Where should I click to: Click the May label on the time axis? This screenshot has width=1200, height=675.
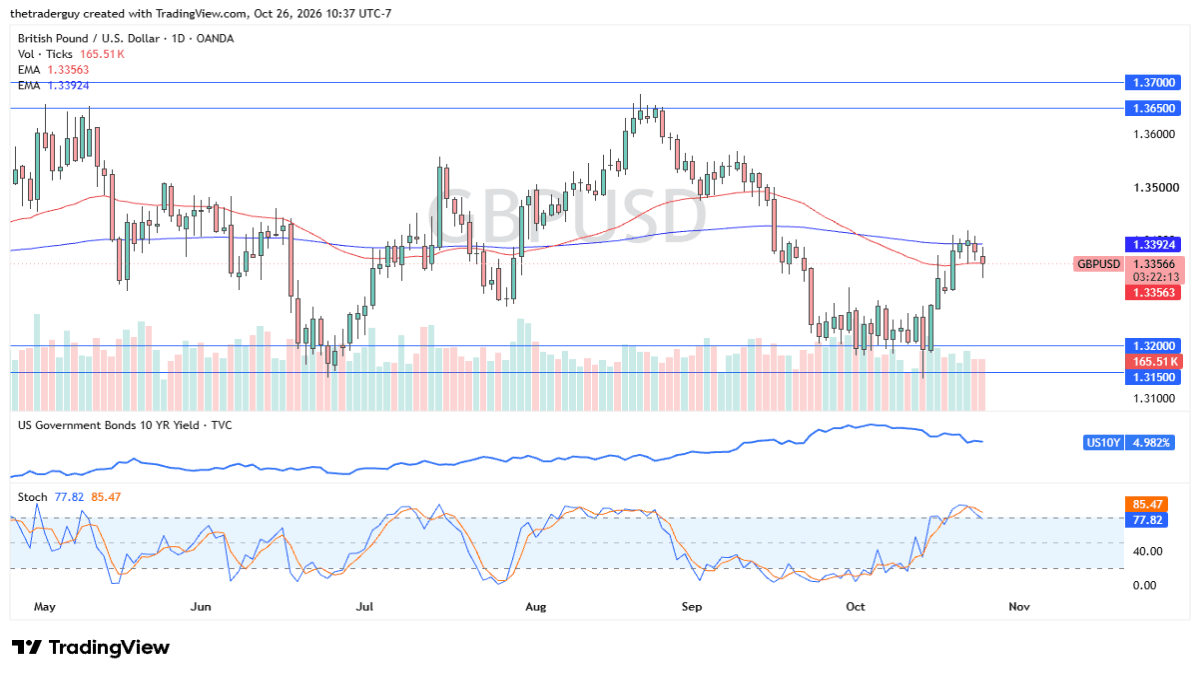coord(45,606)
